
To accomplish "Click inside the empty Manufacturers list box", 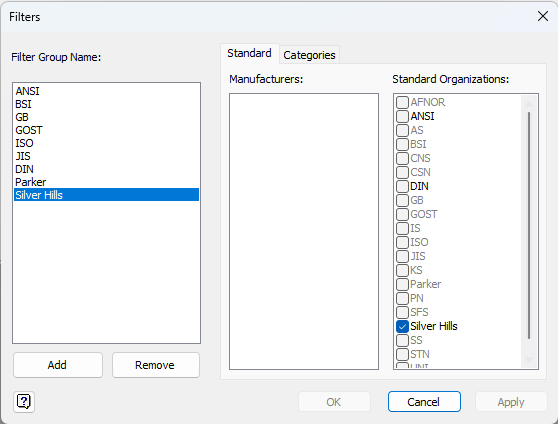I will point(304,231).
